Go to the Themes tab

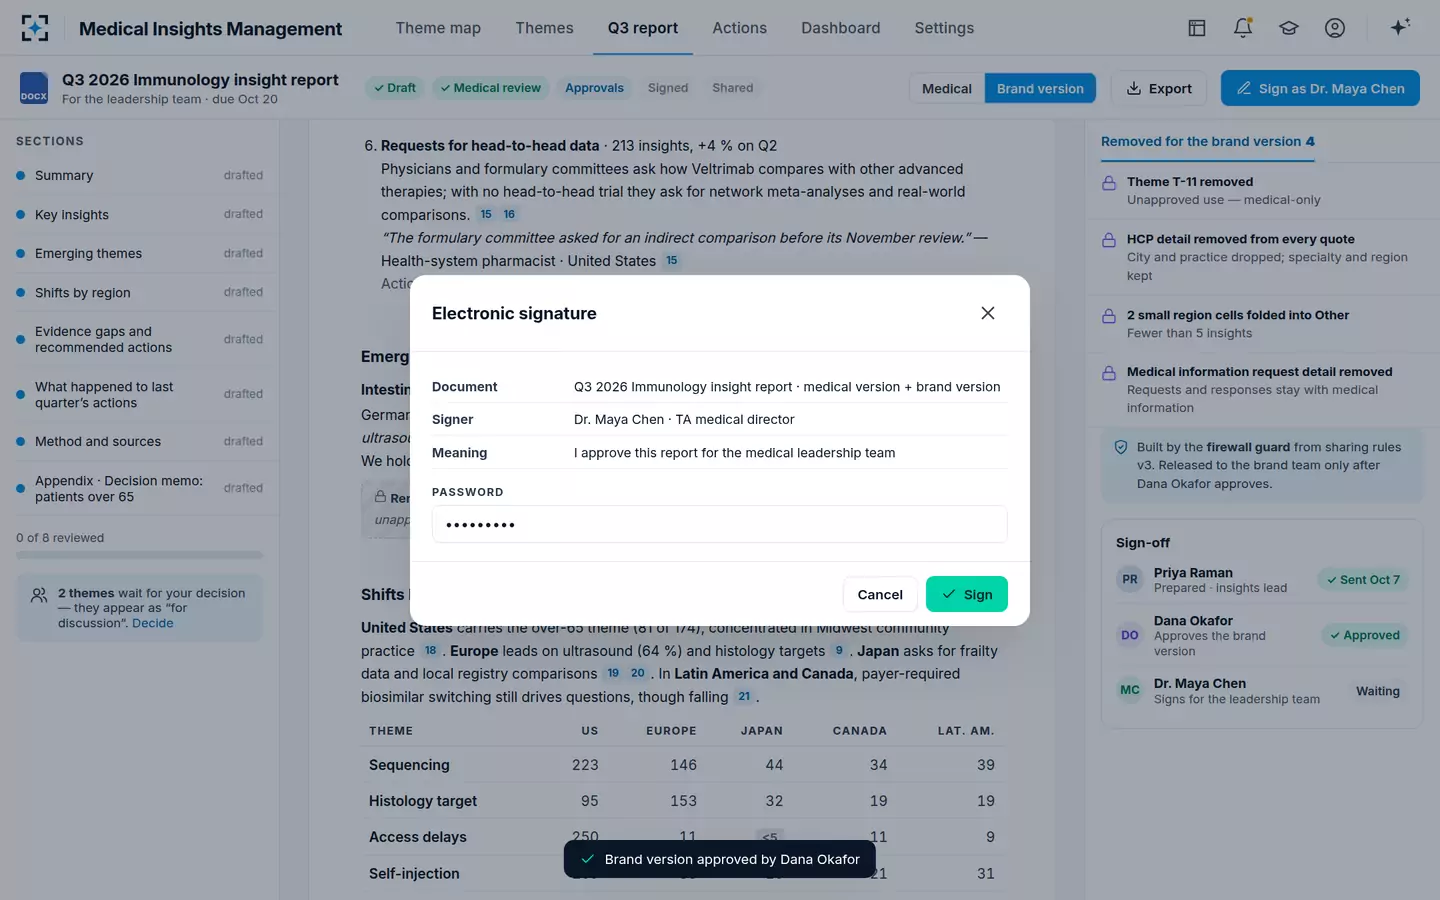tap(544, 28)
